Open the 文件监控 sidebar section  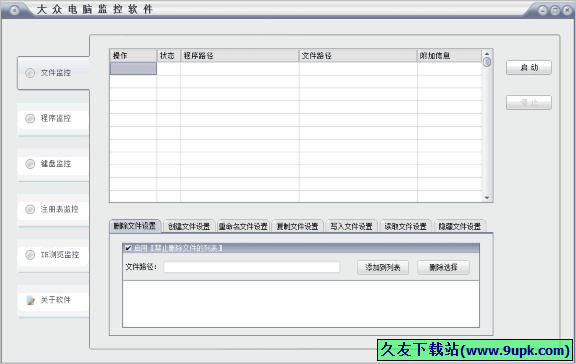(53, 73)
